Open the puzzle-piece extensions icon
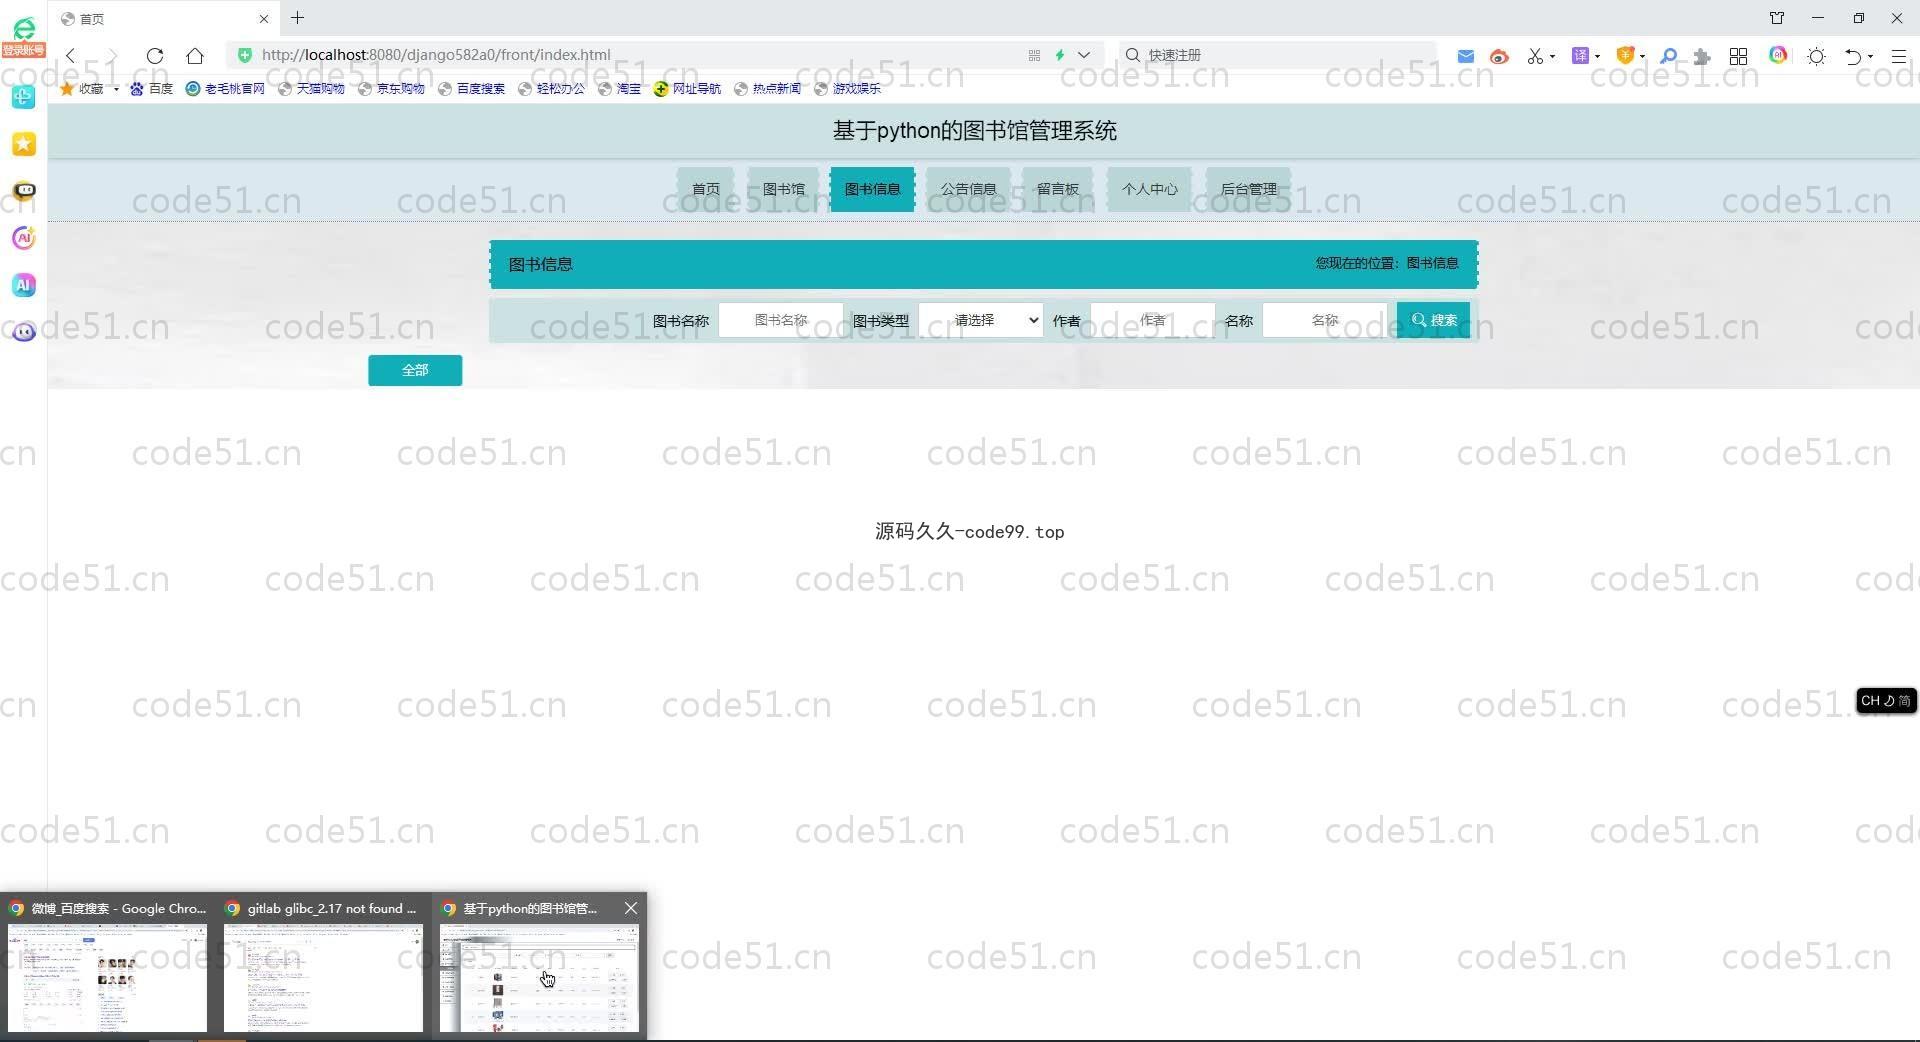 click(1702, 56)
